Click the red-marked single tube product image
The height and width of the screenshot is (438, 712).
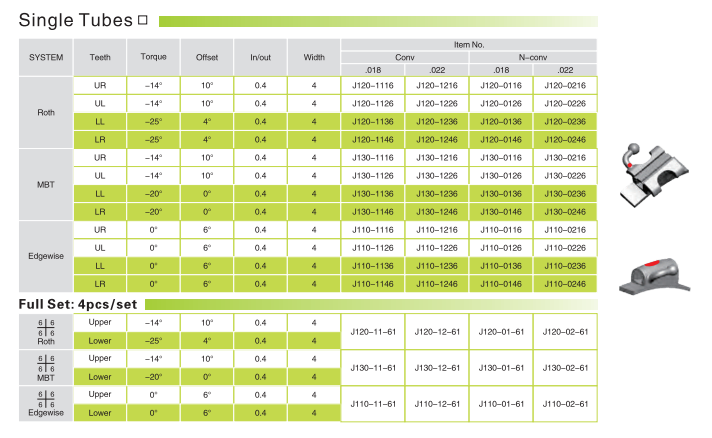(654, 276)
